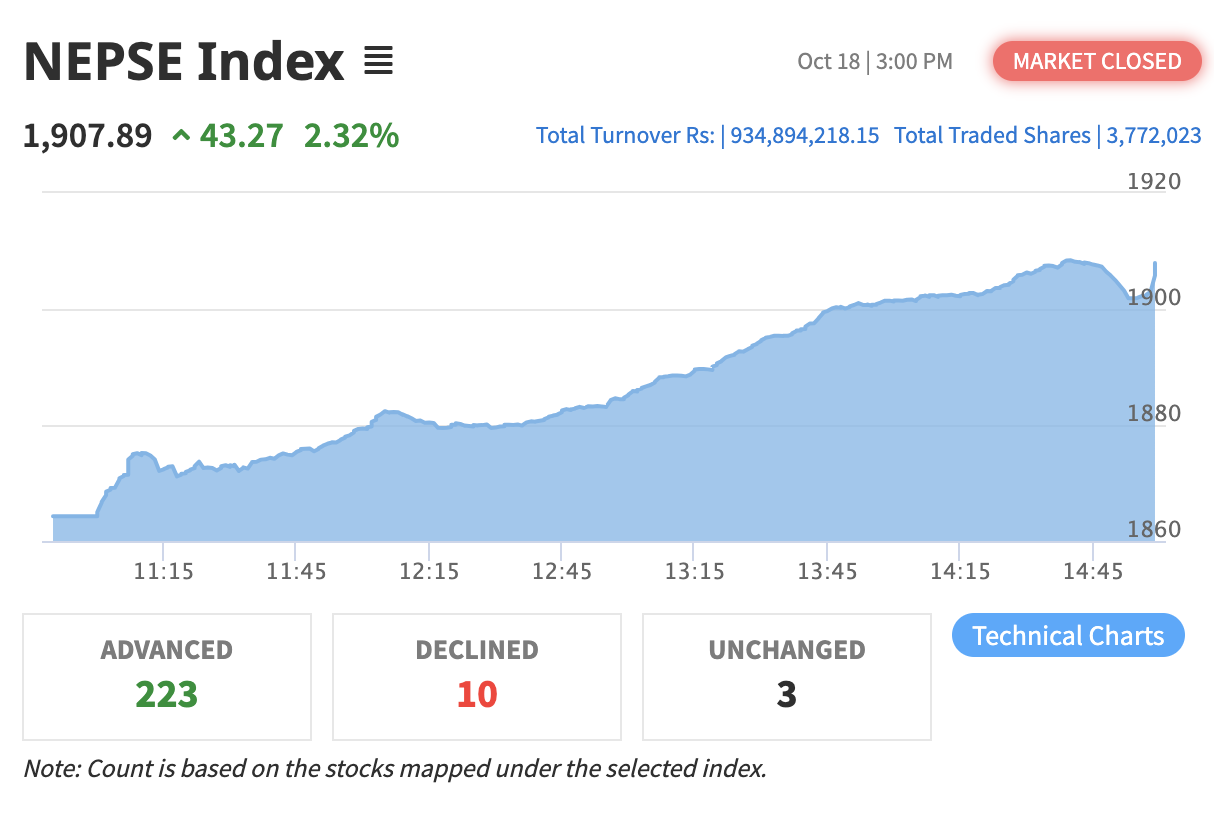Image resolution: width=1214 pixels, height=838 pixels.
Task: Click the green up-arrow change indicator
Action: pyautogui.click(x=181, y=135)
